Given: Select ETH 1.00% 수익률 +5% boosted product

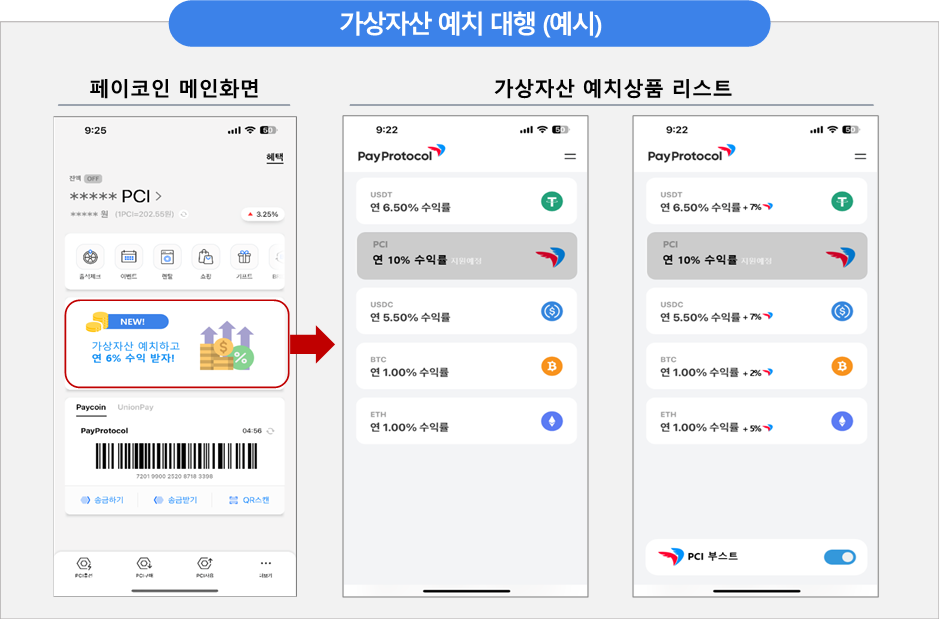Looking at the screenshot, I should coord(757,421).
